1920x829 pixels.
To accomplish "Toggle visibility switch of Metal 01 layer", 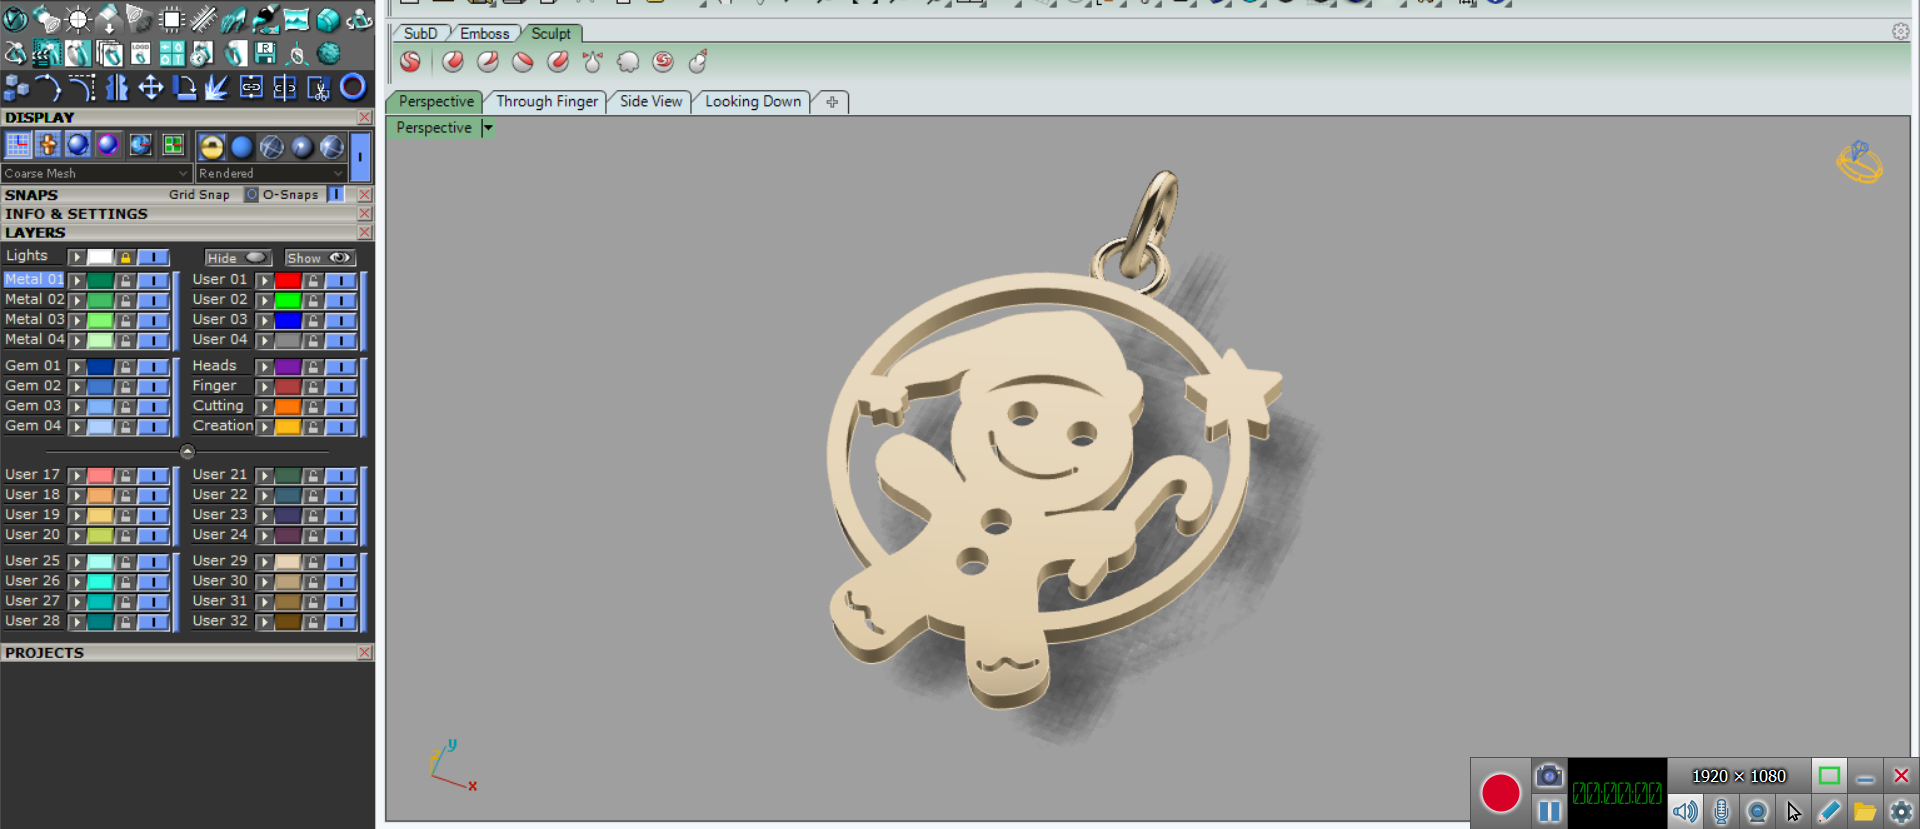I will pyautogui.click(x=153, y=280).
